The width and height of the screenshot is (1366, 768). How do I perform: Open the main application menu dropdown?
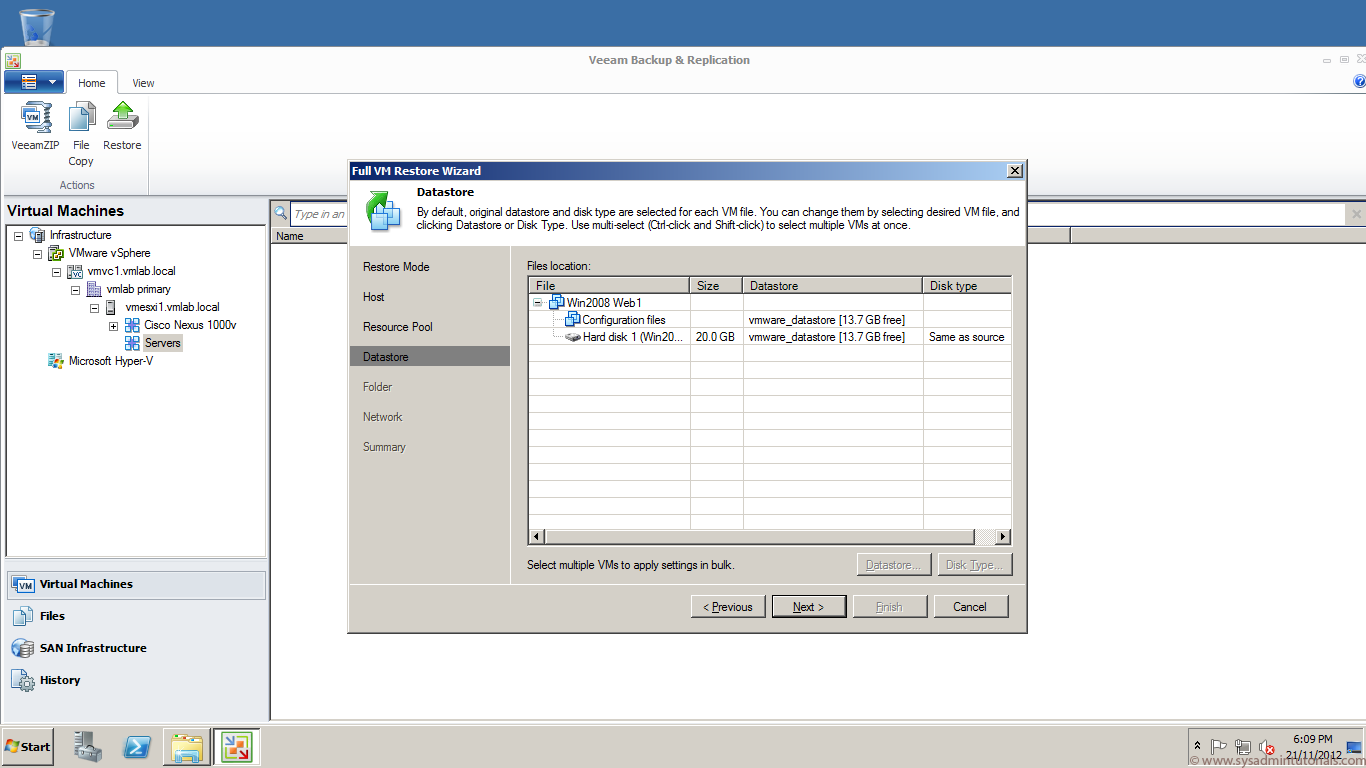(34, 82)
